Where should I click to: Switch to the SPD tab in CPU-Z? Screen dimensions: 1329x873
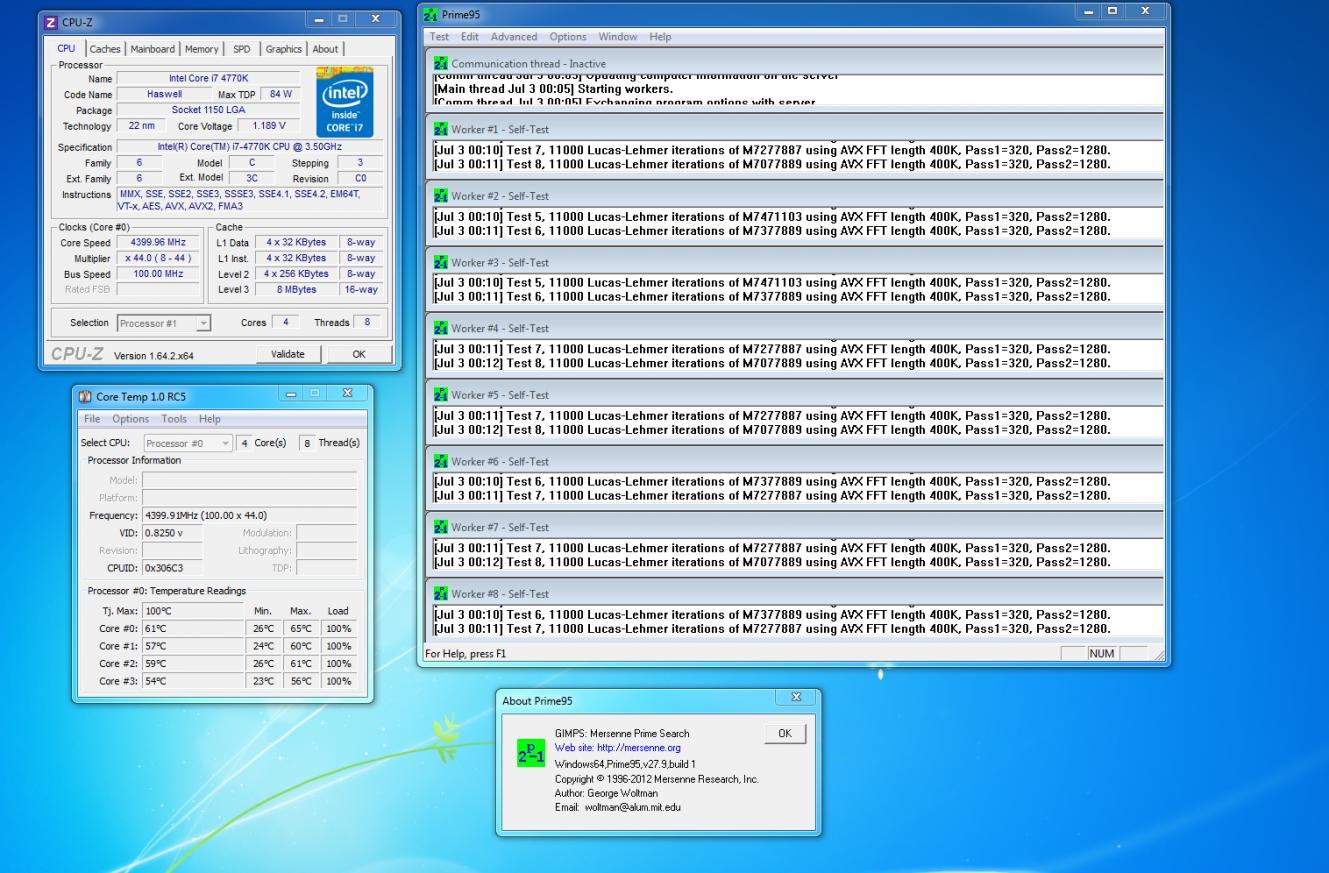pos(242,48)
